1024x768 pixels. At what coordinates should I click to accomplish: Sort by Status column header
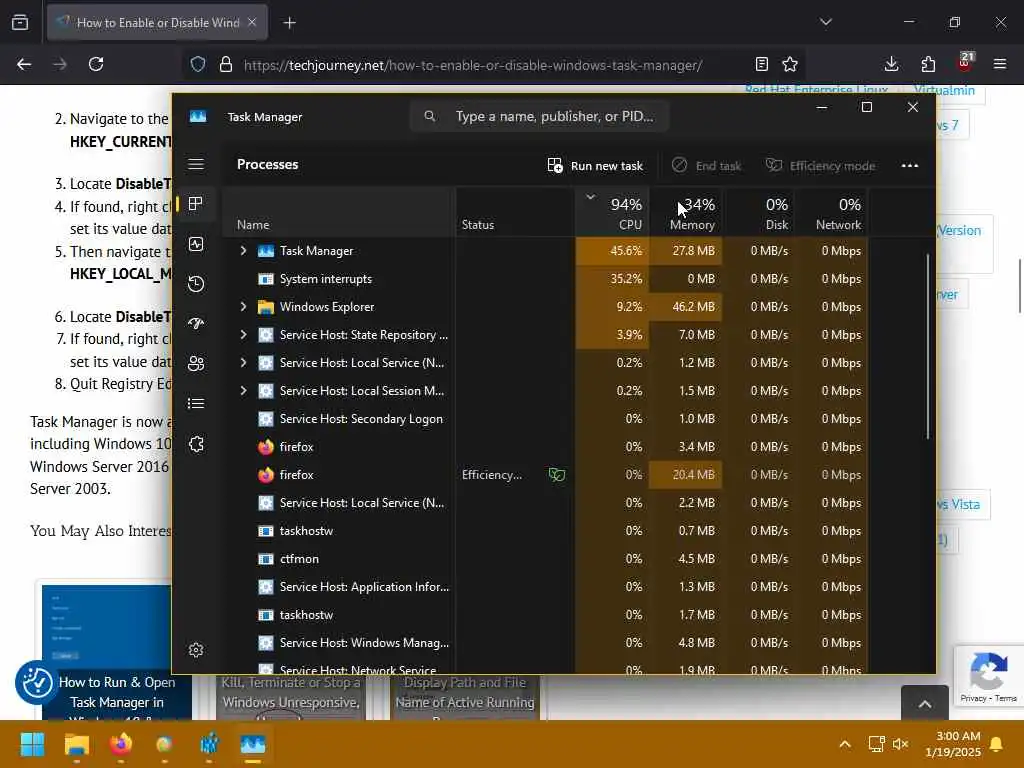point(515,212)
